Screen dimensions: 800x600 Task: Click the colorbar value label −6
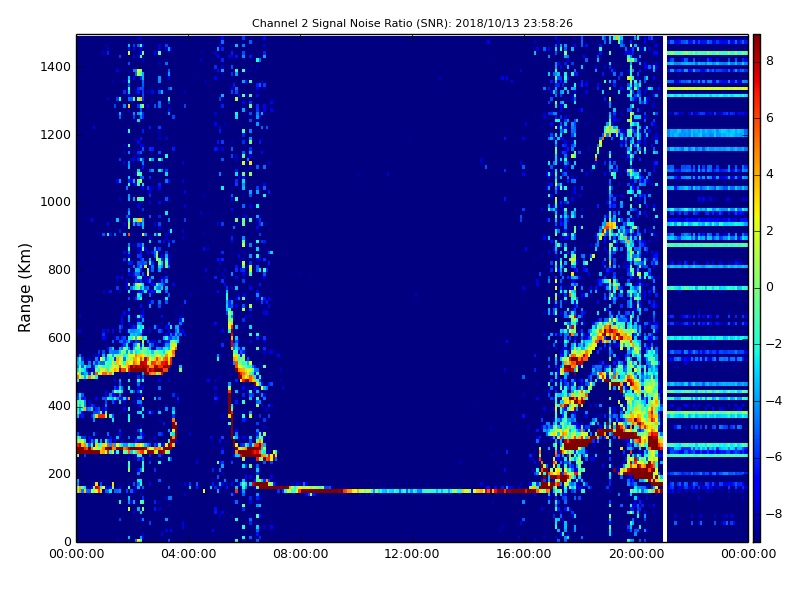[x=774, y=457]
